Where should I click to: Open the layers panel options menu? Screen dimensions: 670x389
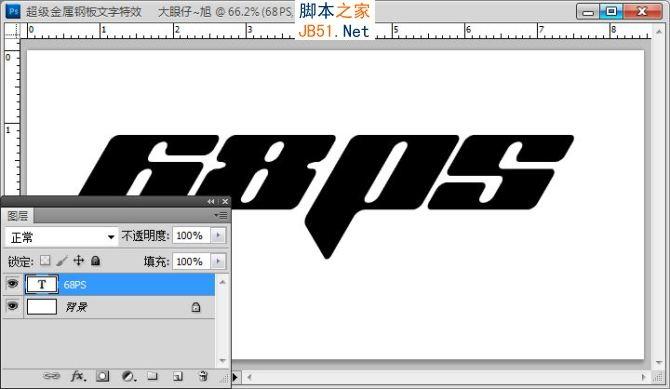pyautogui.click(x=221, y=215)
